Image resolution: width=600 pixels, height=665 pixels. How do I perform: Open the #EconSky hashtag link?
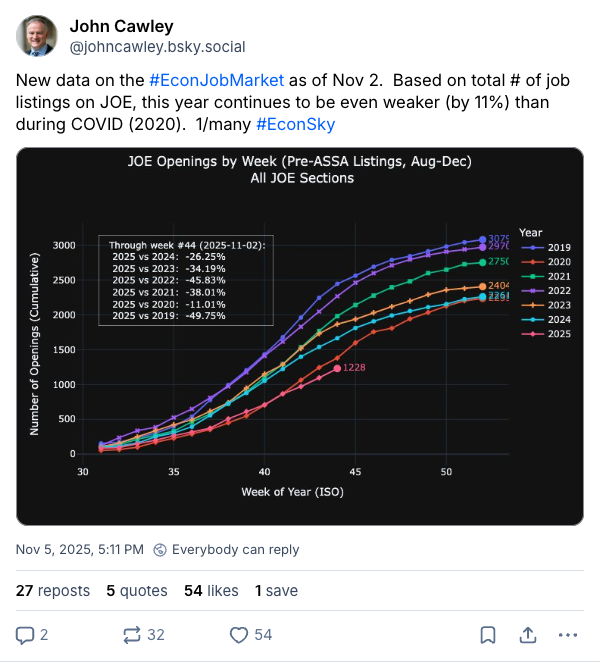(x=295, y=124)
